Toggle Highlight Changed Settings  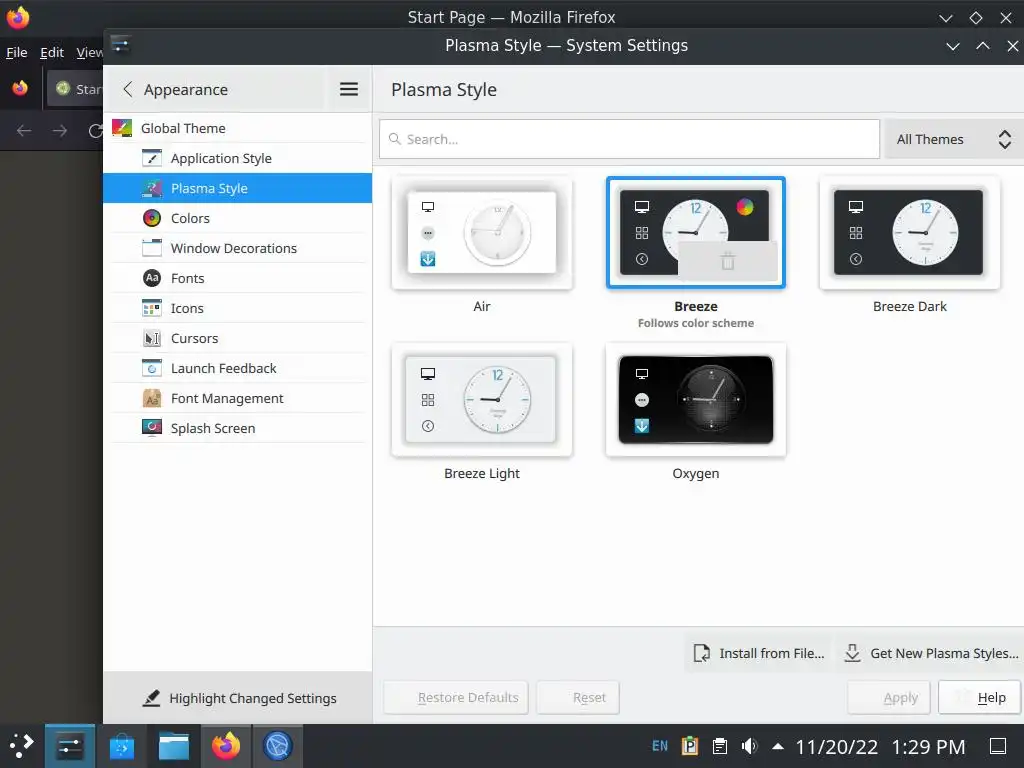coord(239,698)
